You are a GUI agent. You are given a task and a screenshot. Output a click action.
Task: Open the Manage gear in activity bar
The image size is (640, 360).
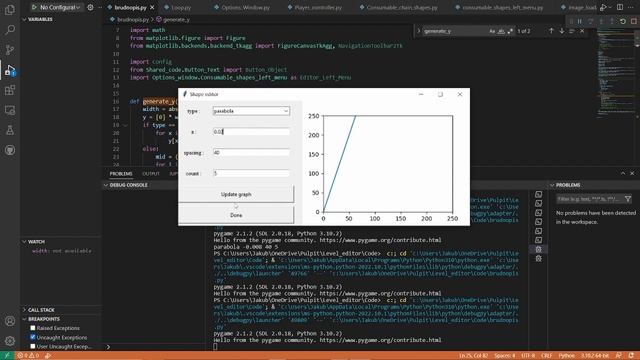pyautogui.click(x=10, y=341)
